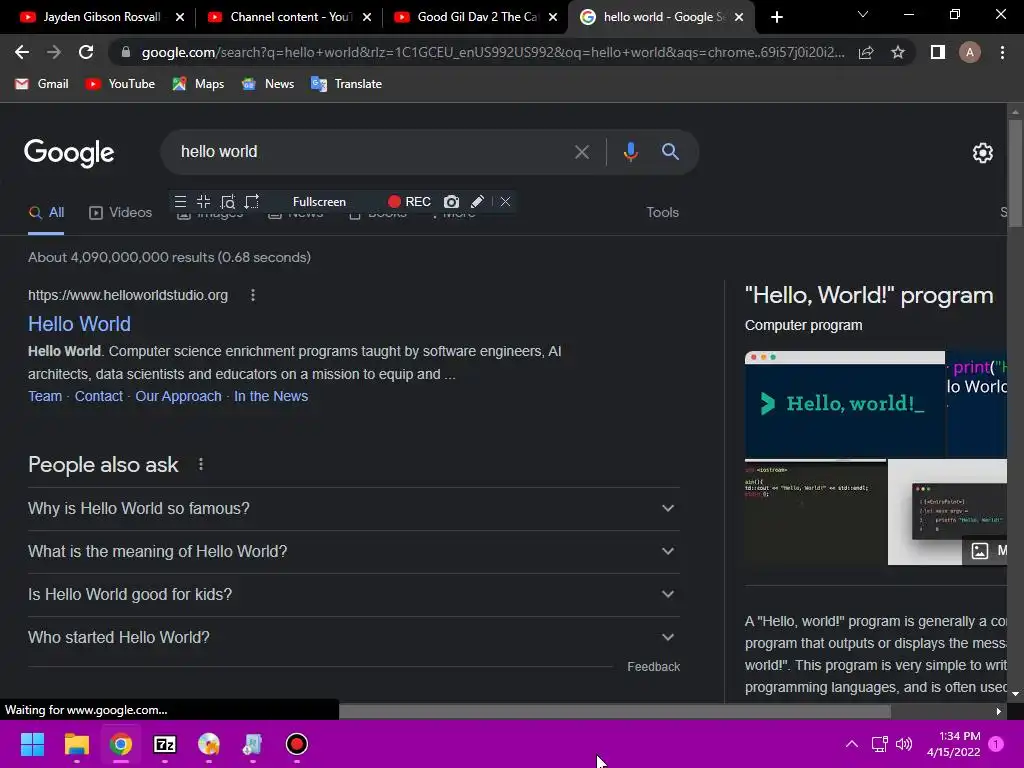This screenshot has height=768, width=1024.
Task: Share this page icon in address bar
Action: pos(866,52)
